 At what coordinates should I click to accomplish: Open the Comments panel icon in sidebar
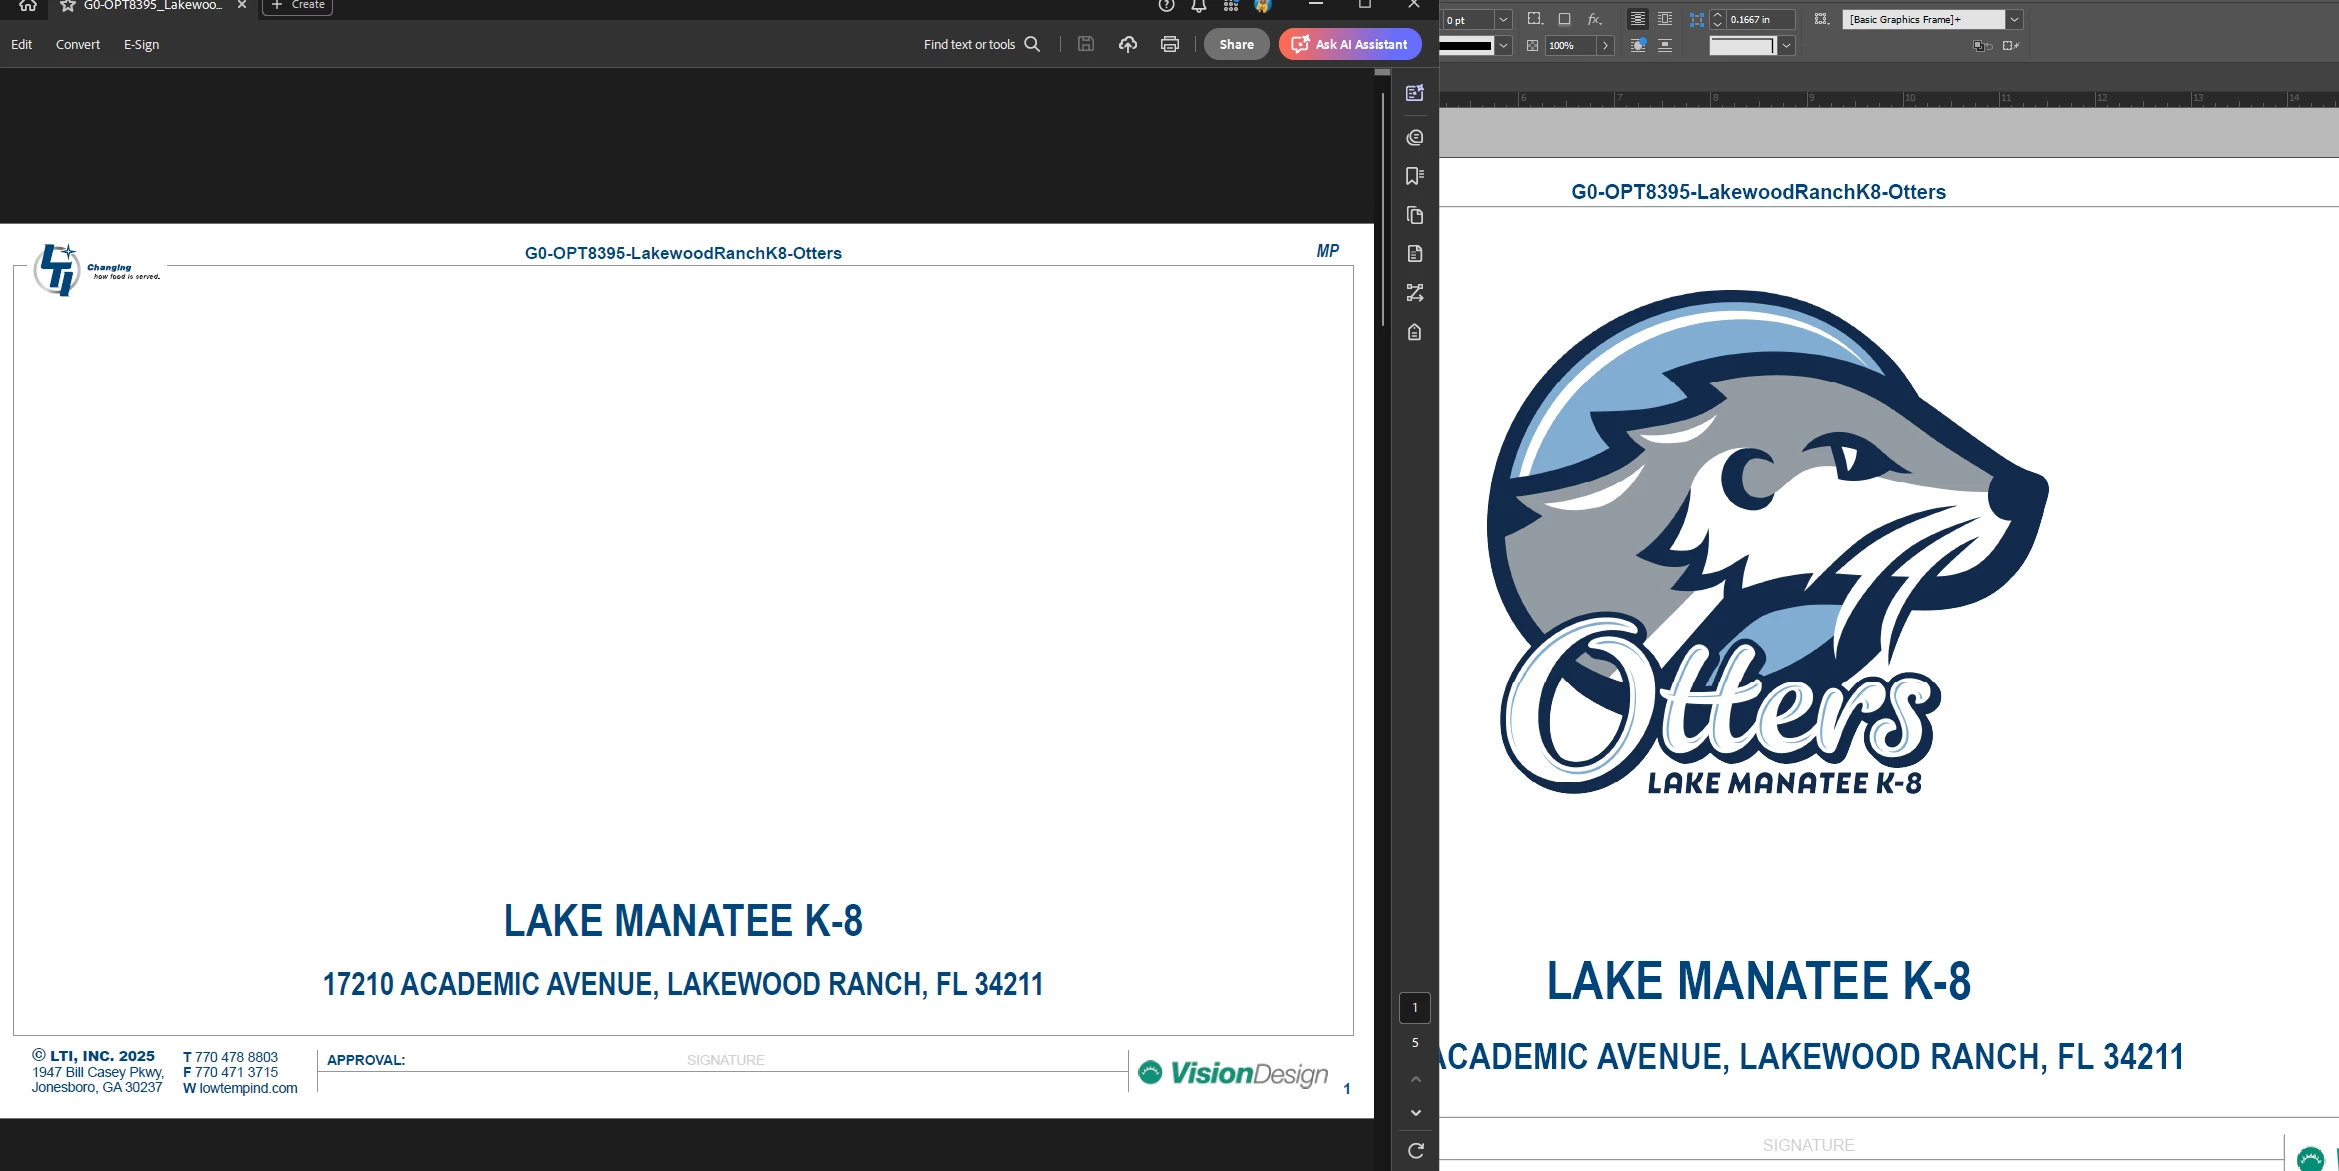(1414, 137)
